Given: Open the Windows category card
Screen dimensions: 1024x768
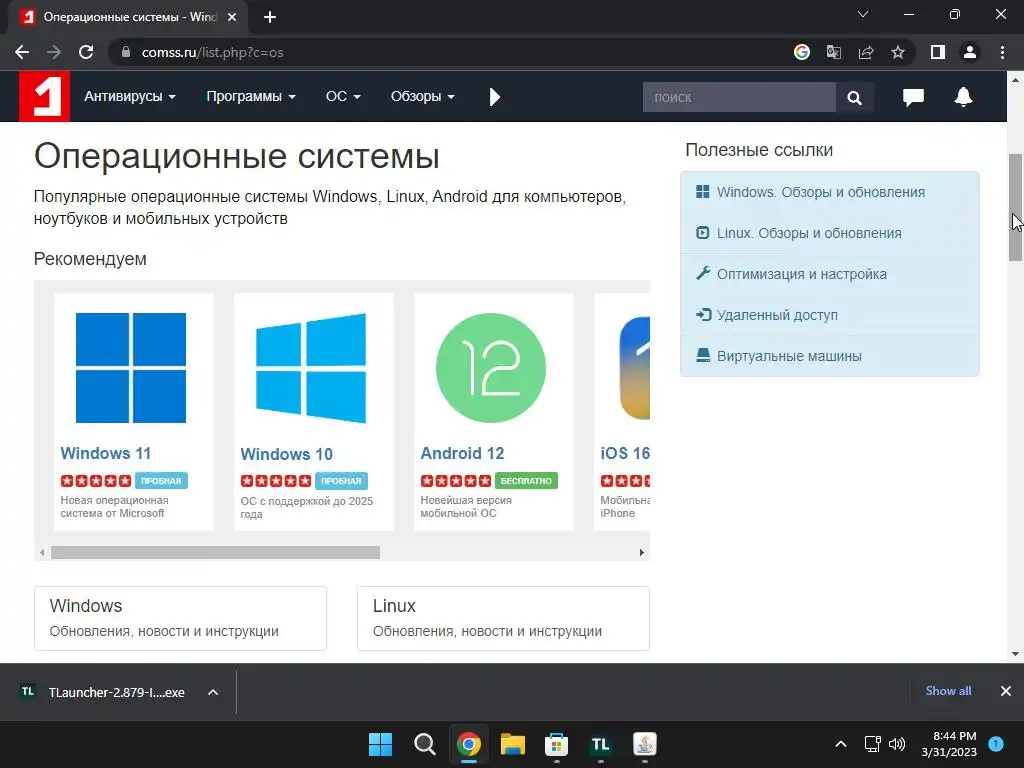Looking at the screenshot, I should click(x=180, y=618).
